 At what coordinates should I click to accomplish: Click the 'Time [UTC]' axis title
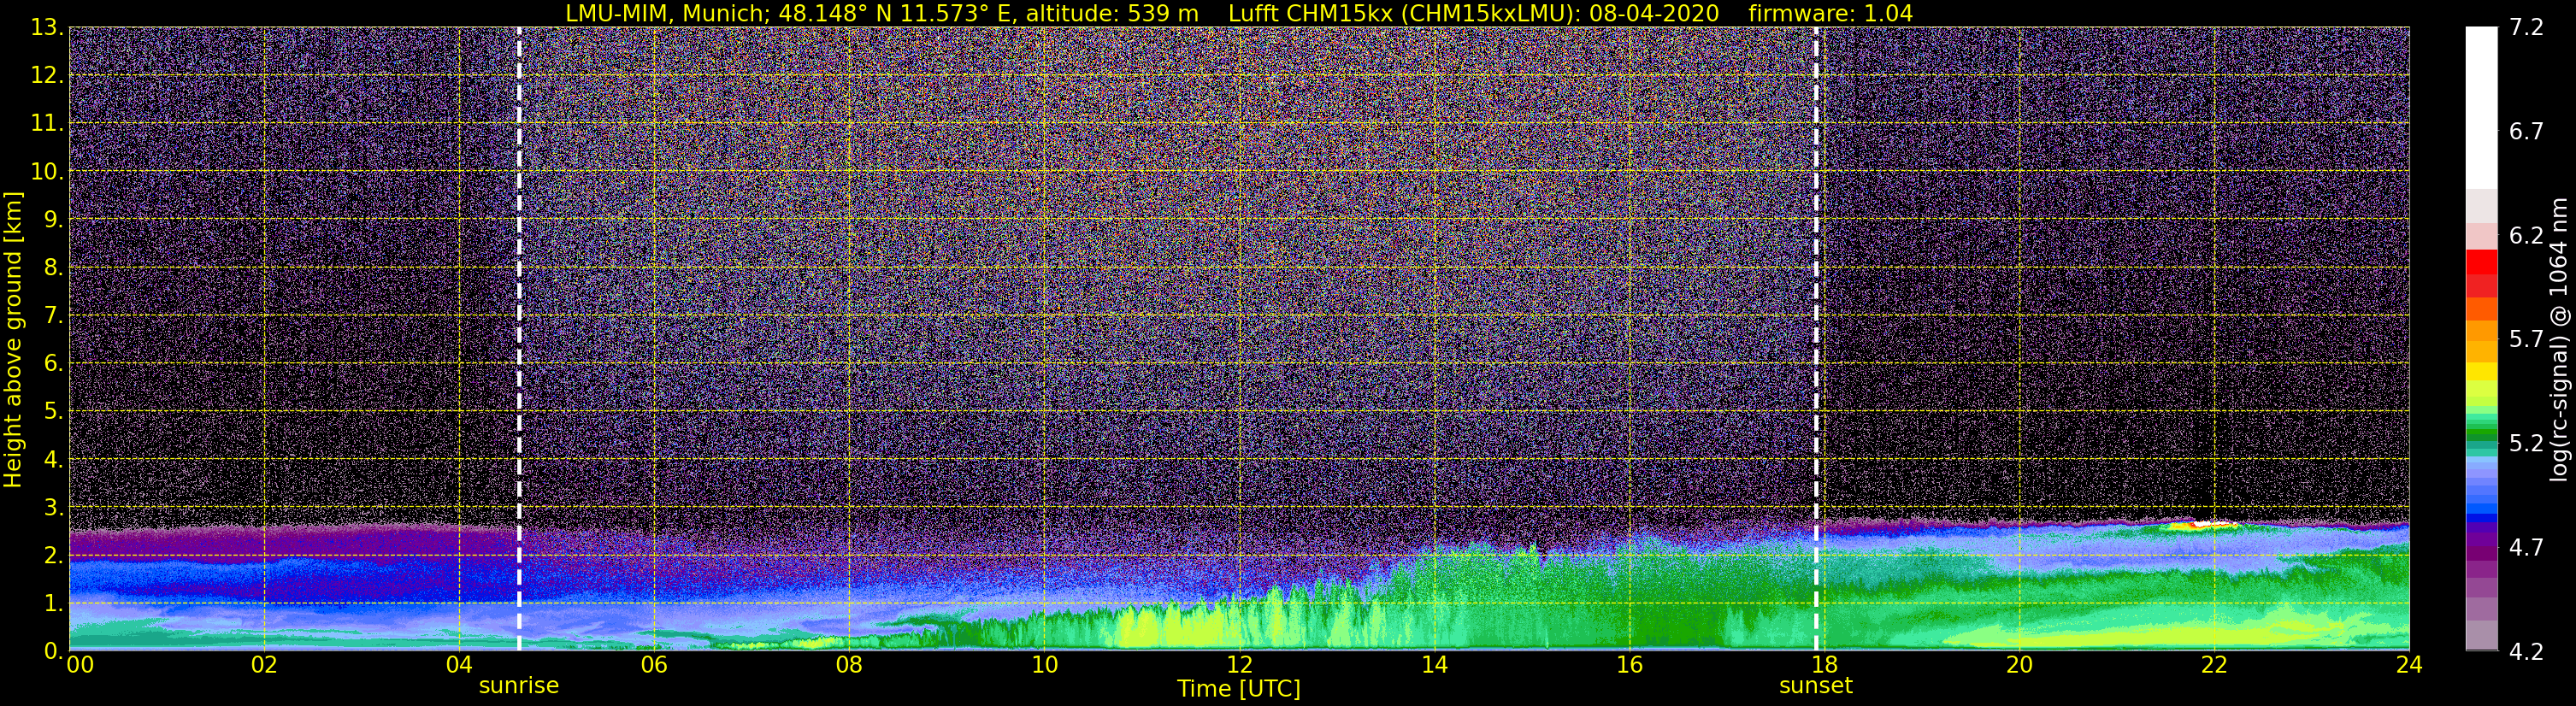(1238, 688)
